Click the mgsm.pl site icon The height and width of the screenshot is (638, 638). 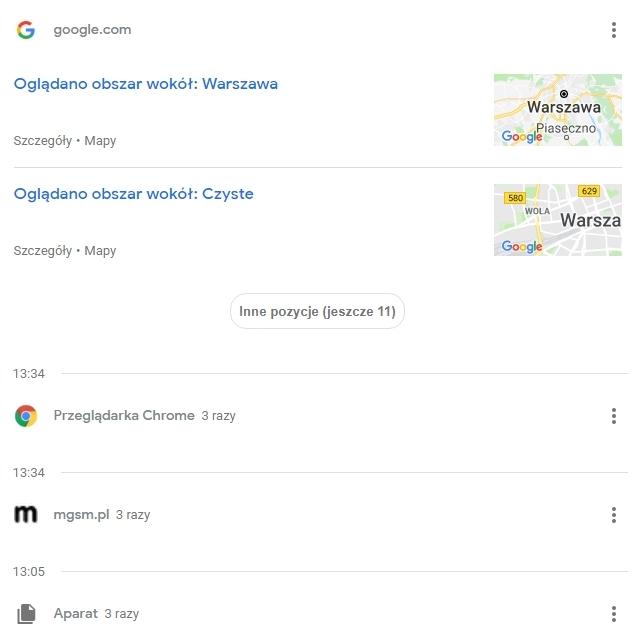(x=26, y=515)
